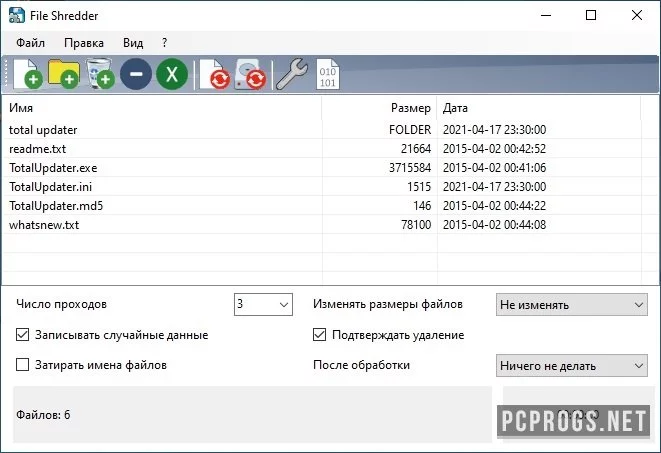
Task: Click the shred files icon with red arrows
Action: 215,74
